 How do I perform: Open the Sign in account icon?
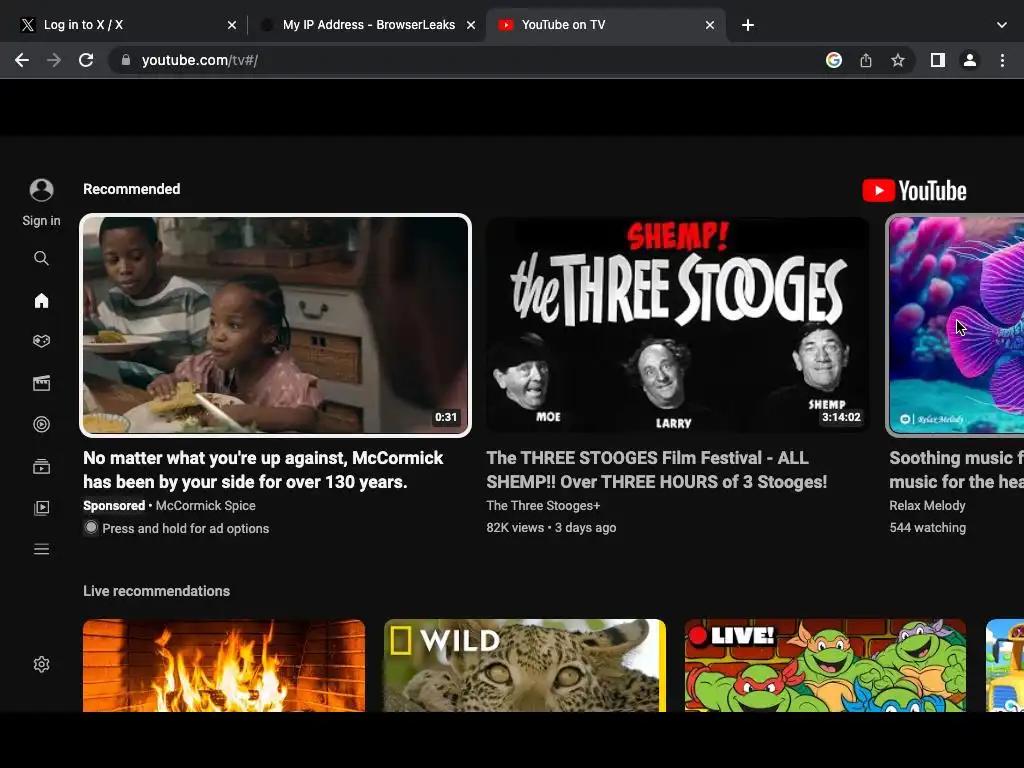tap(41, 190)
